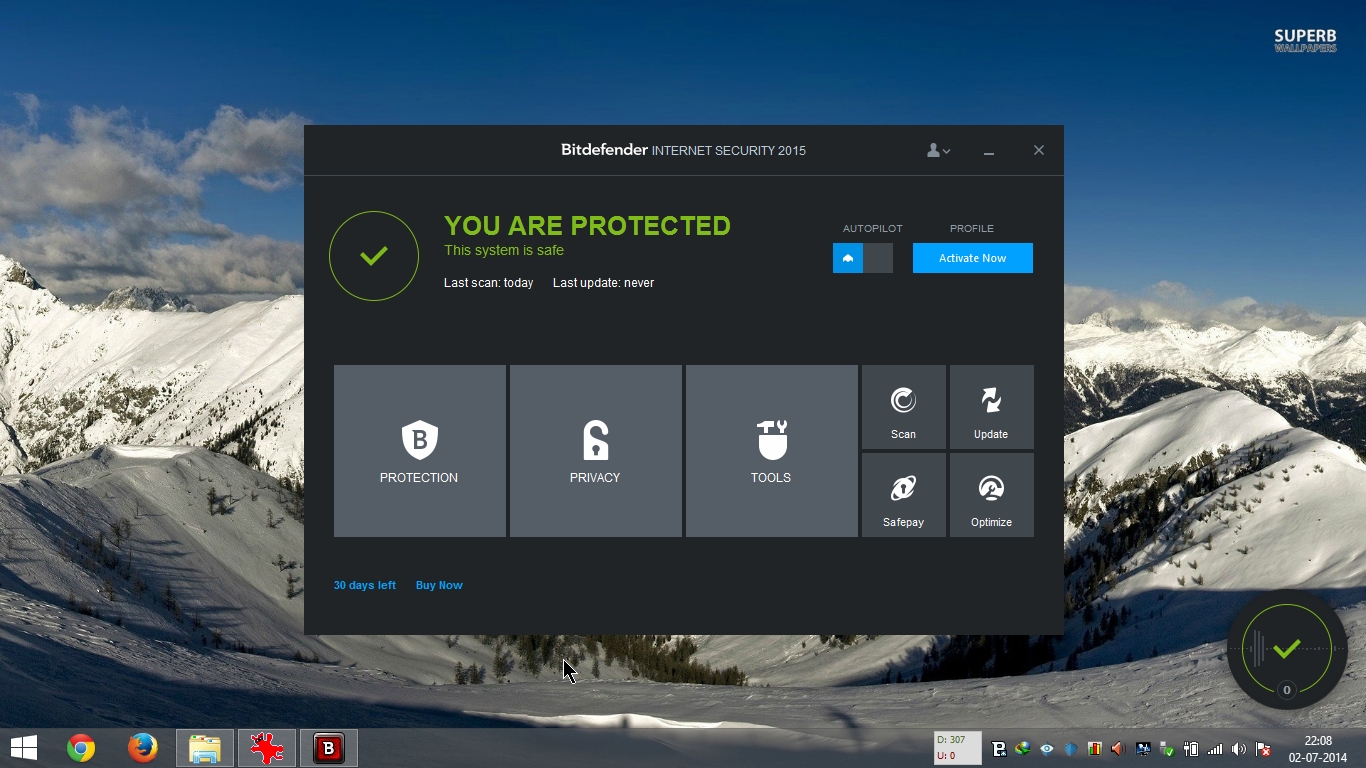The image size is (1366, 768).
Task: Open the Windows Start menu
Action: click(x=22, y=747)
